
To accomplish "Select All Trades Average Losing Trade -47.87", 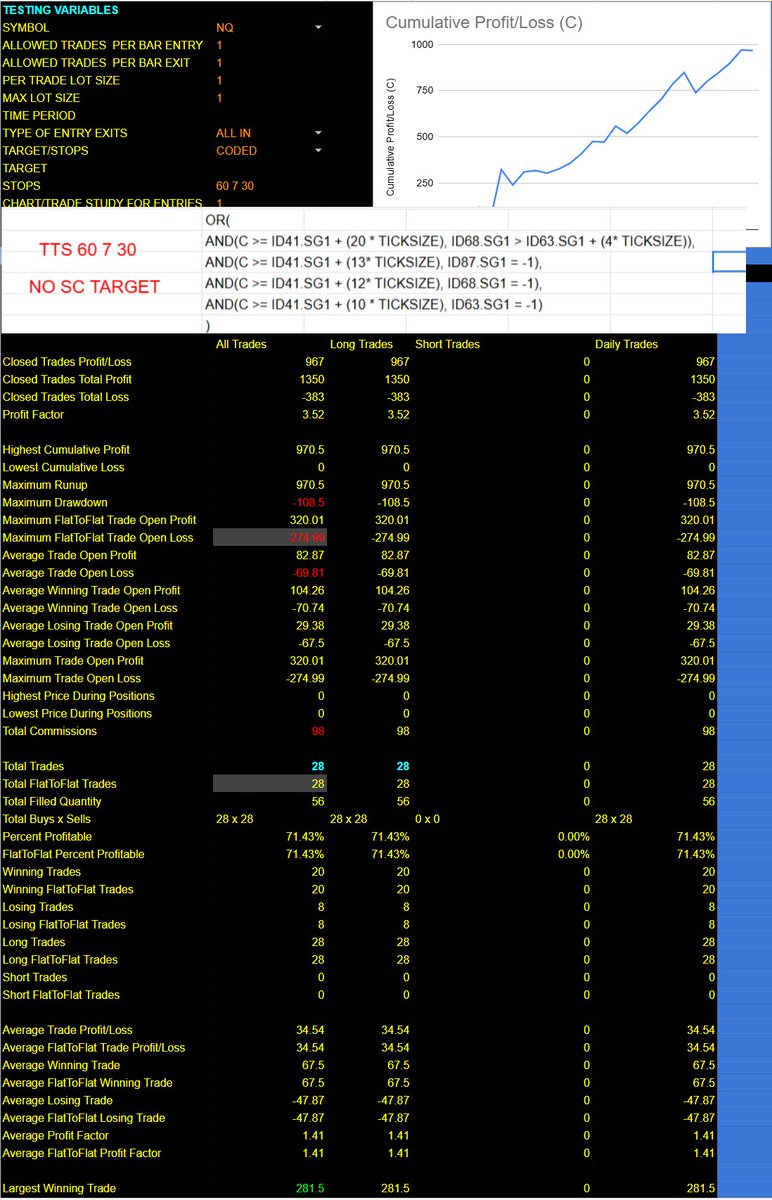I will [x=309, y=1100].
